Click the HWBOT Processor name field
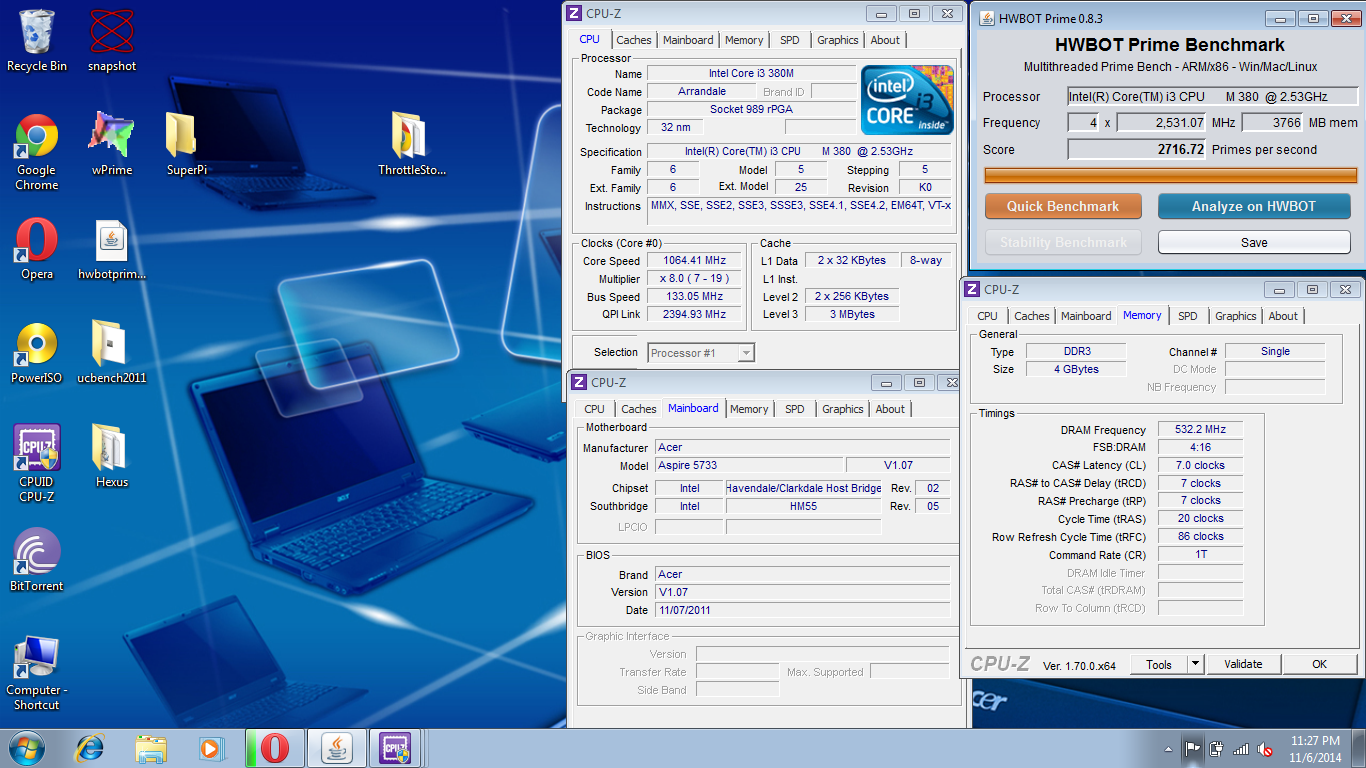 point(1213,97)
